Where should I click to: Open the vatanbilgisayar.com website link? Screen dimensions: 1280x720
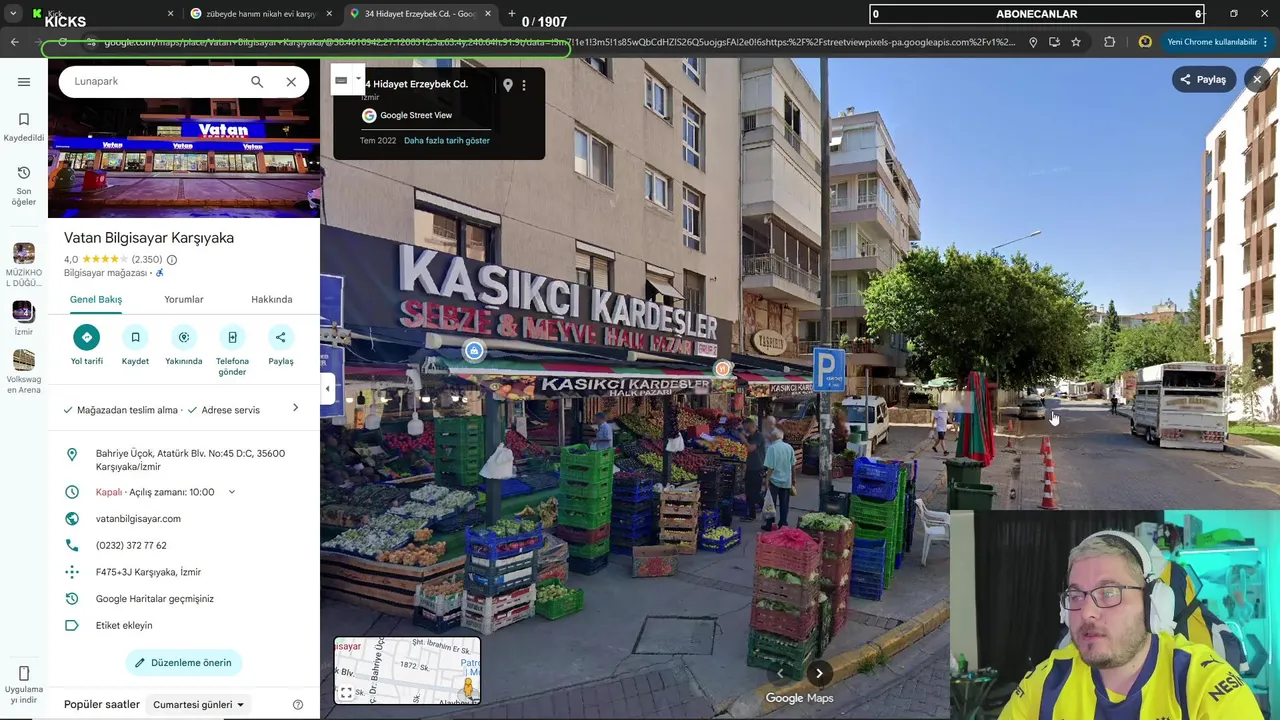(x=138, y=519)
